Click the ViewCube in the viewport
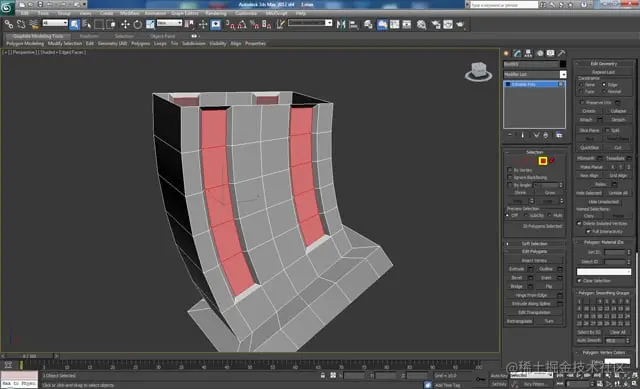This screenshot has width=640, height=389. click(x=478, y=71)
